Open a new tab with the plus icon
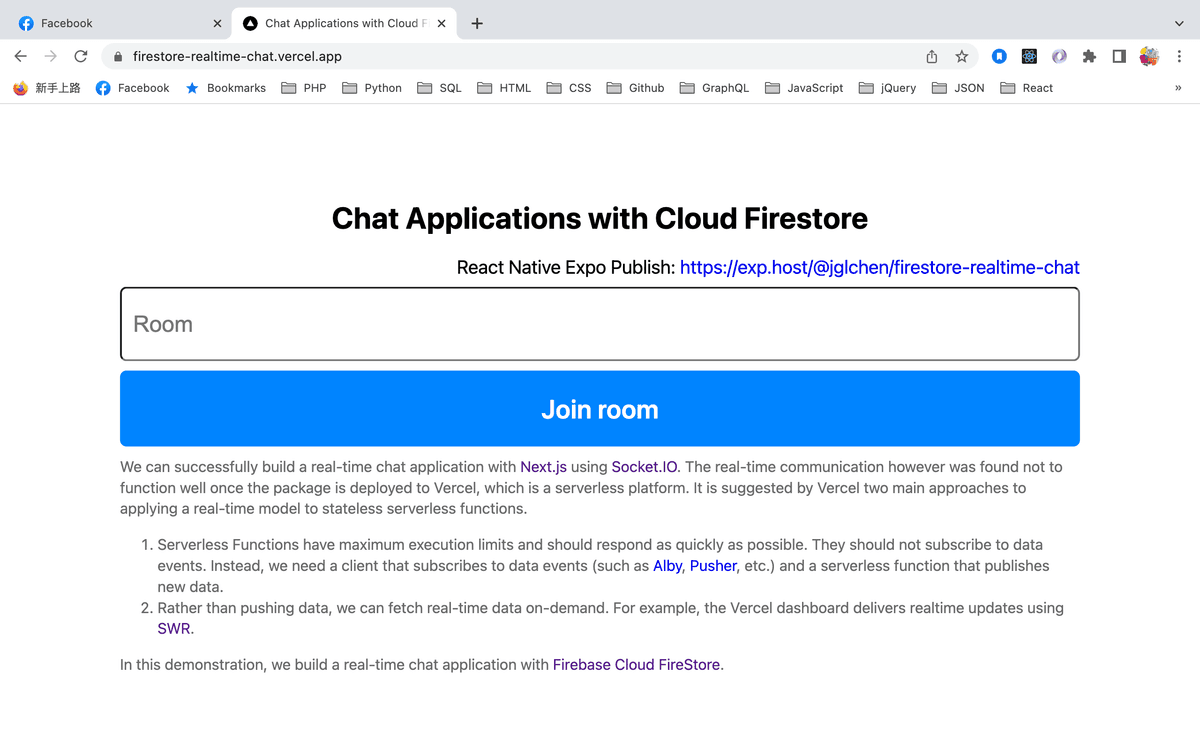 tap(477, 23)
